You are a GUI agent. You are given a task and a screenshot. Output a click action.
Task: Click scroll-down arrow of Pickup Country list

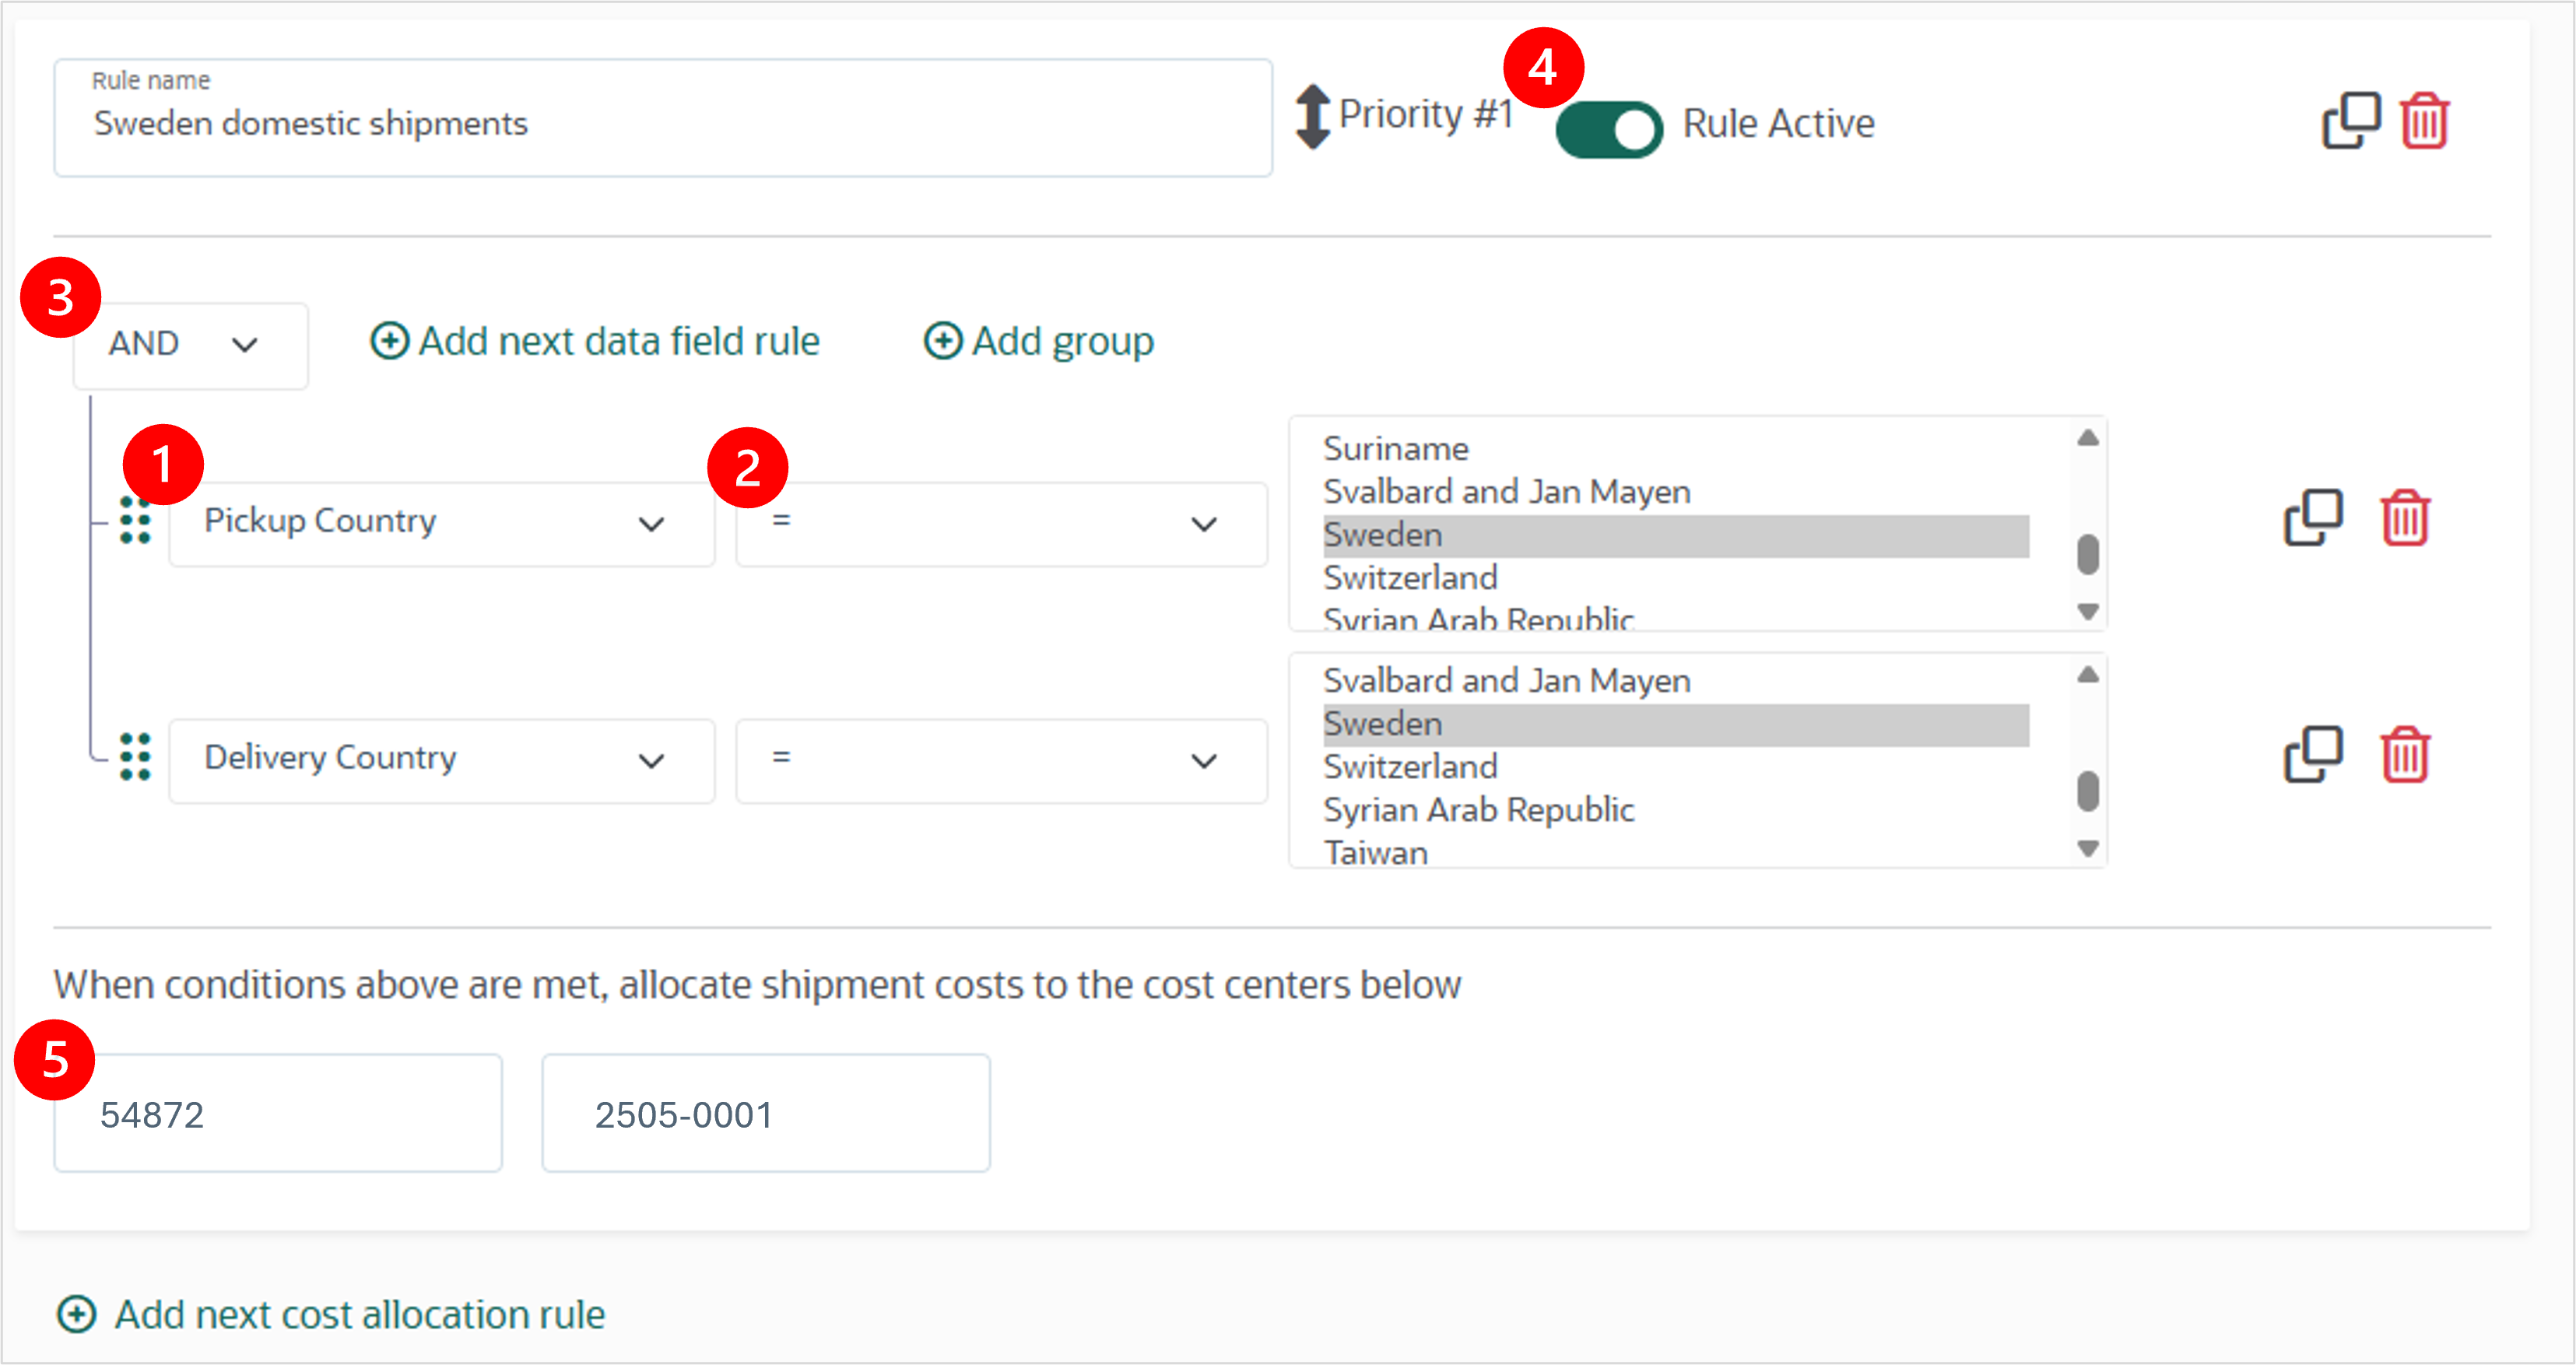pos(2088,611)
